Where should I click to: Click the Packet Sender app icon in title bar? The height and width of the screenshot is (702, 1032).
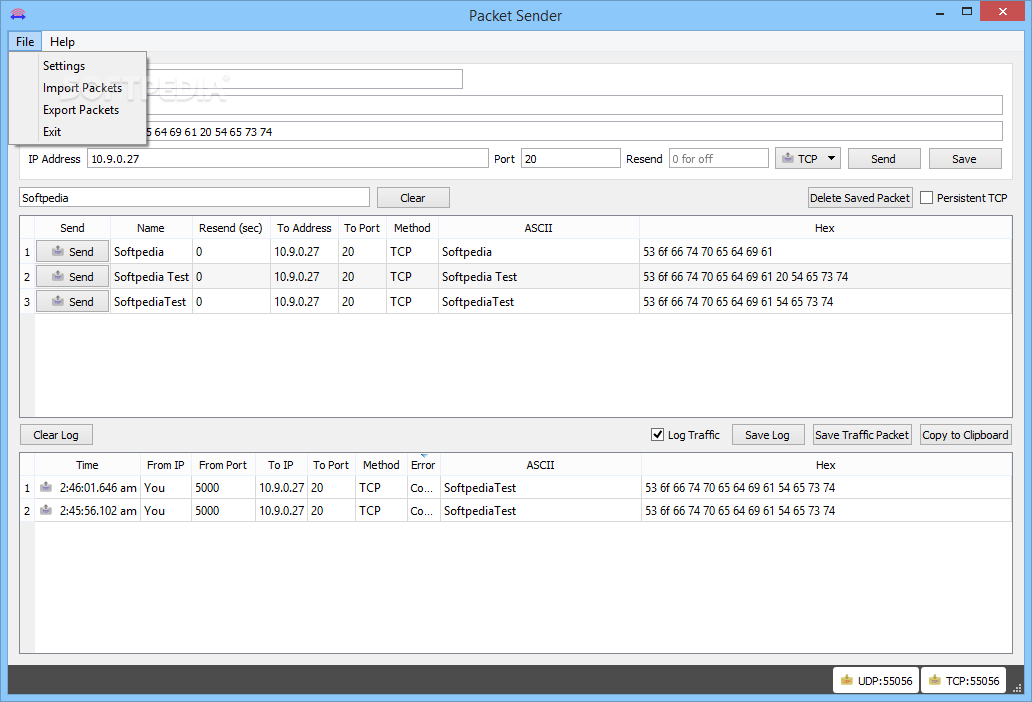point(18,14)
